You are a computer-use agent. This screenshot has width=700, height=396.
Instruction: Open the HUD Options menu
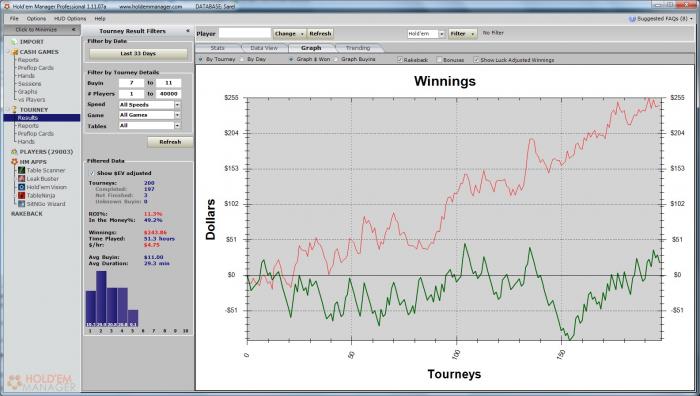(x=70, y=19)
